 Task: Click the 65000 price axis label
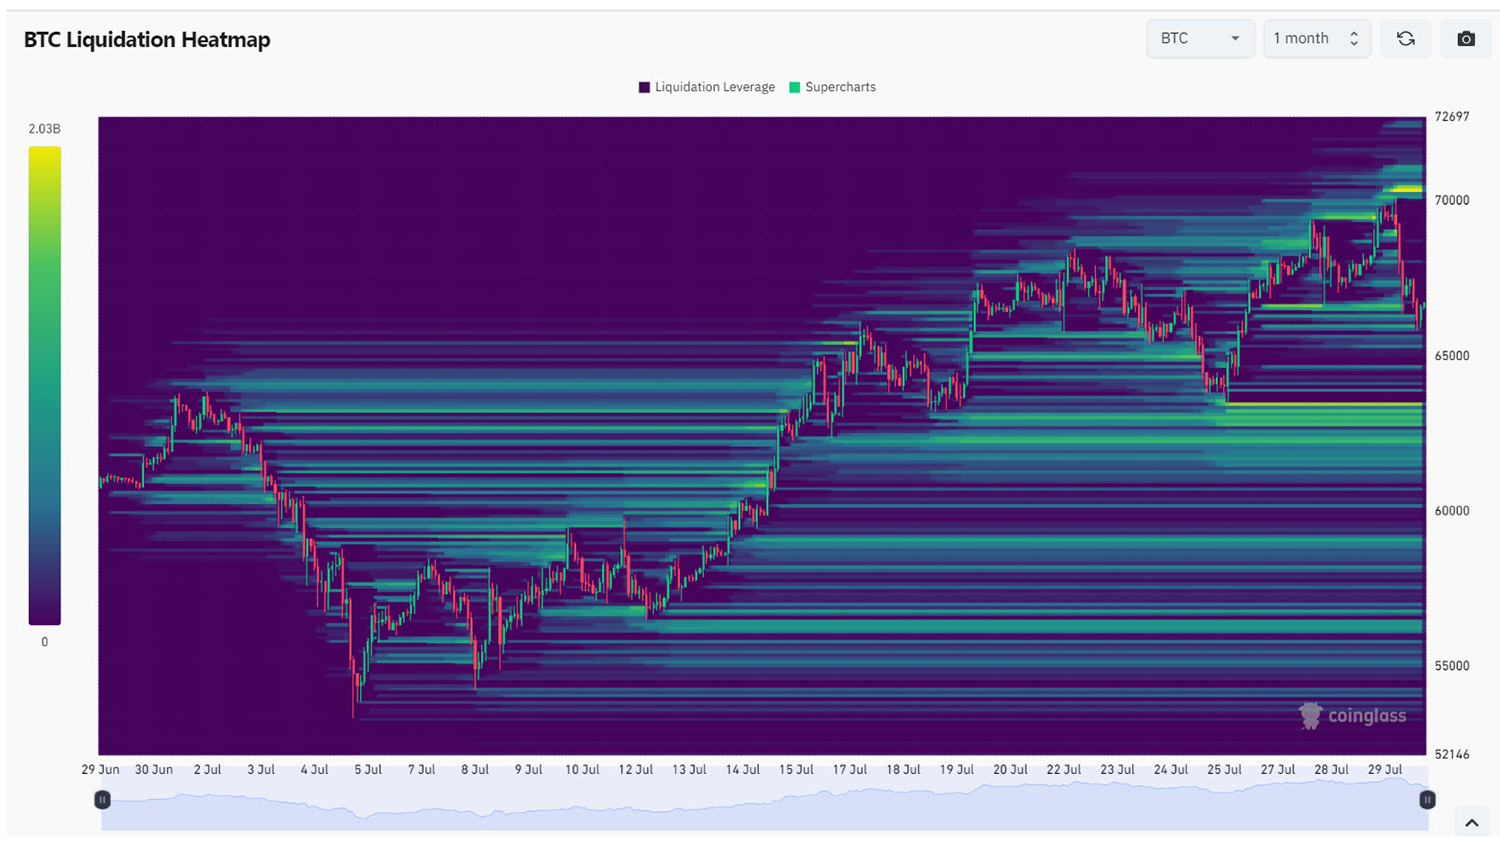point(1452,356)
